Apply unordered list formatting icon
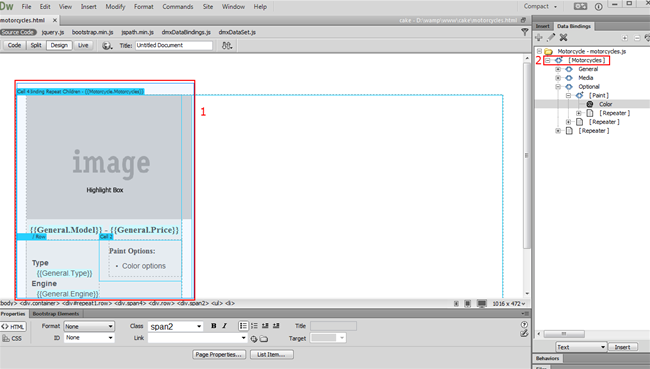Viewport: 650px width, 369px height. [243, 326]
